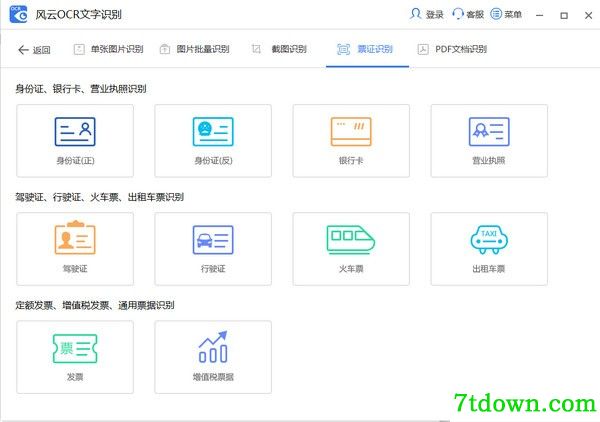Select the 发票 label
600x422 pixels.
pyautogui.click(x=75, y=377)
